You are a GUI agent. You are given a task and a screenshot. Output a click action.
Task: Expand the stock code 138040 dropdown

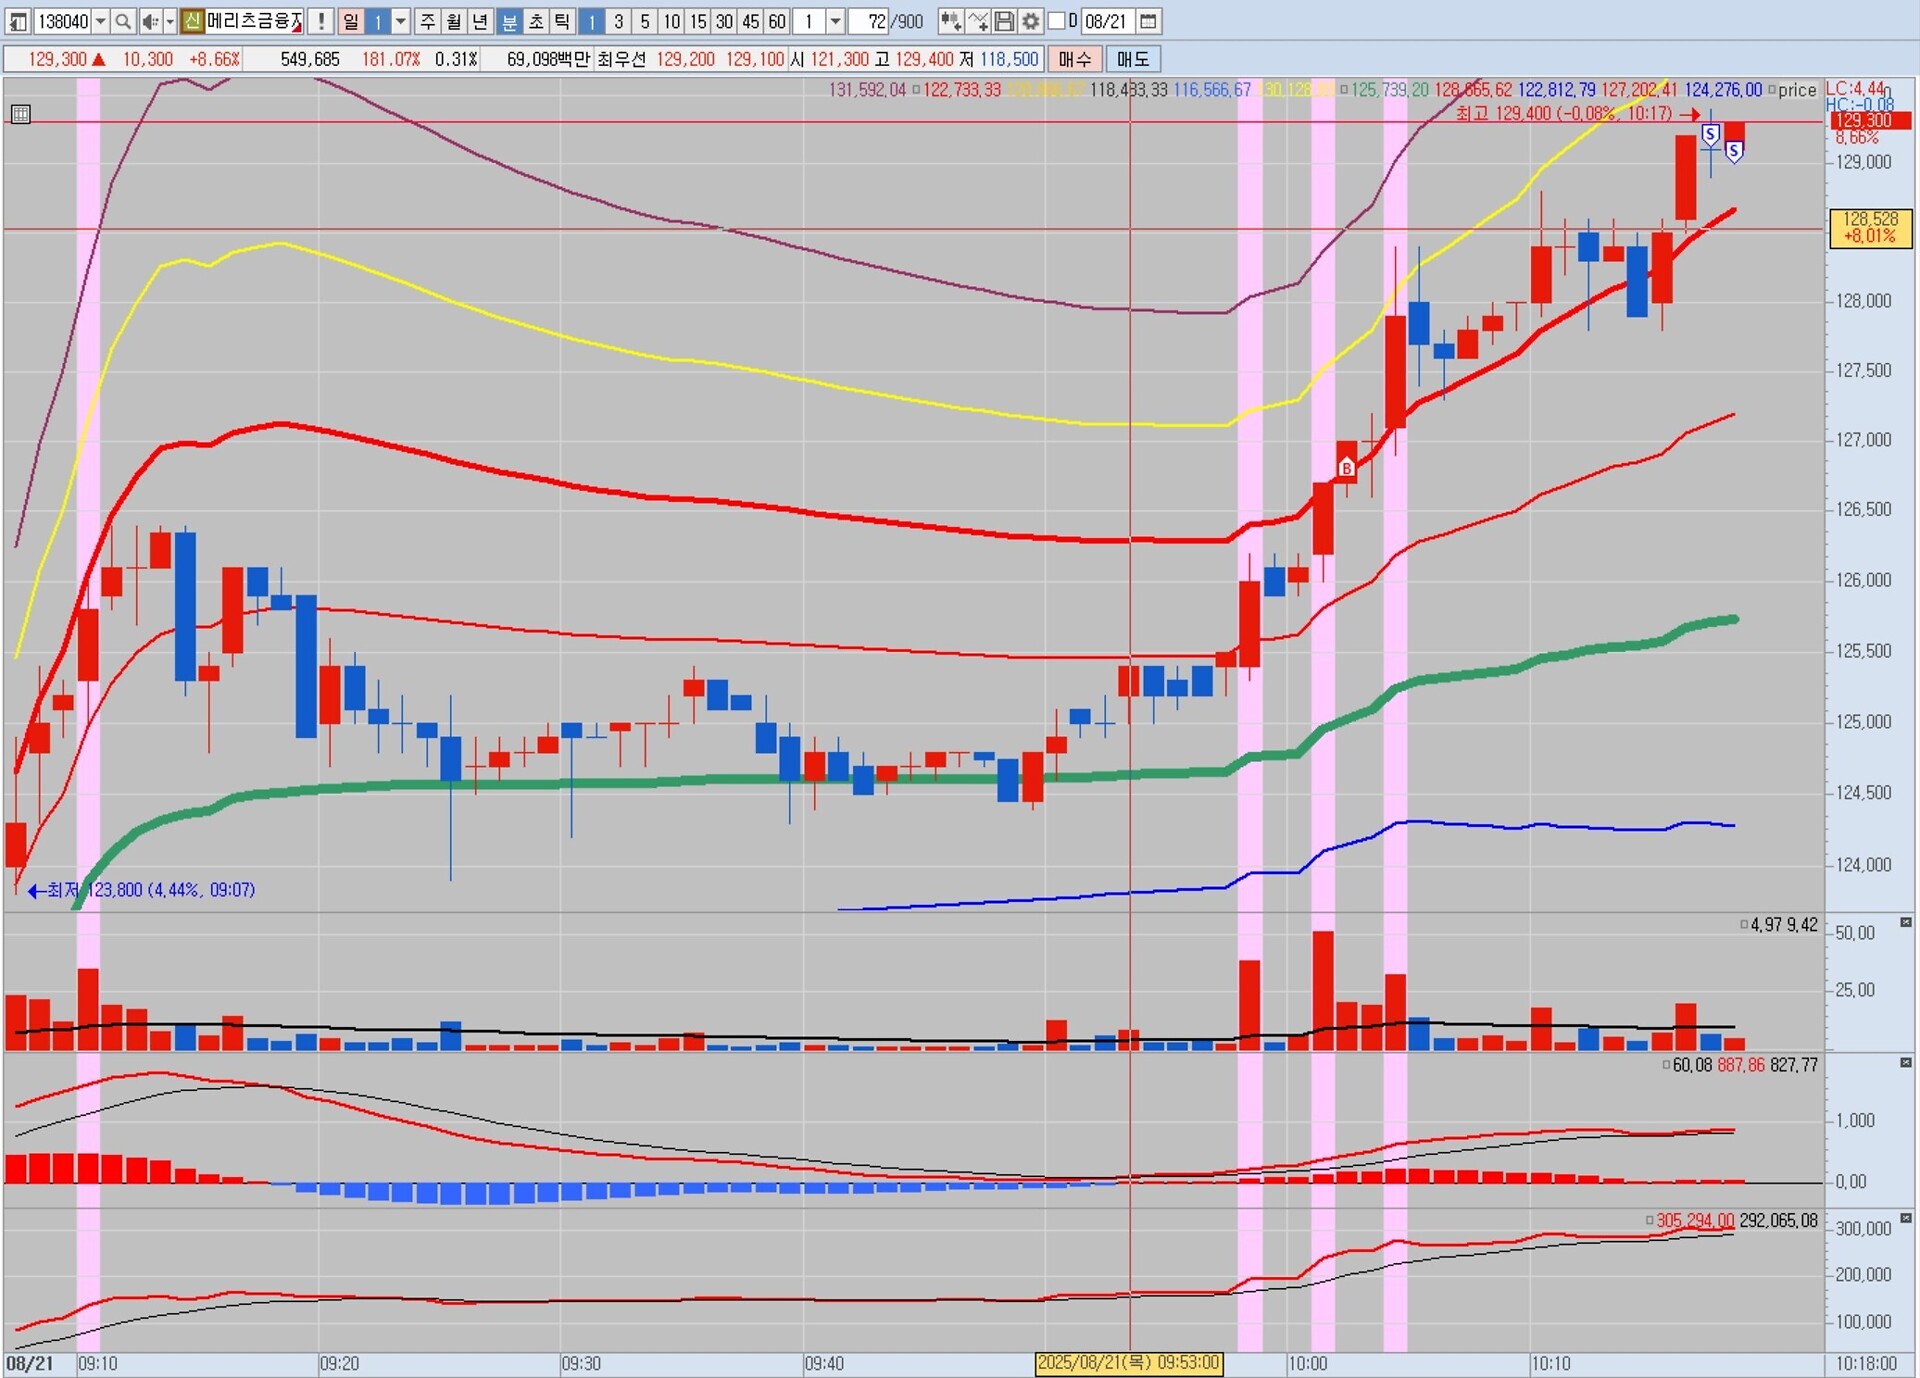coord(100,21)
